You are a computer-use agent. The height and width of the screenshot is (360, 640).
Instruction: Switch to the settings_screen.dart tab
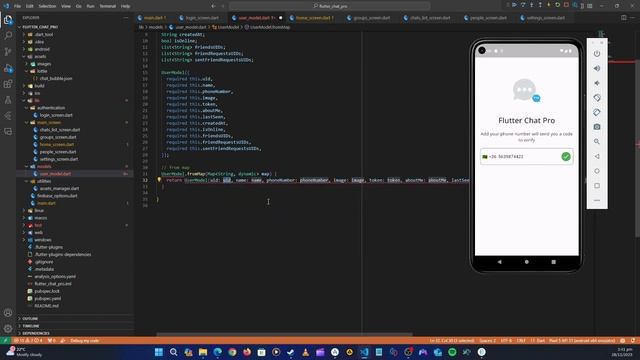(x=545, y=18)
